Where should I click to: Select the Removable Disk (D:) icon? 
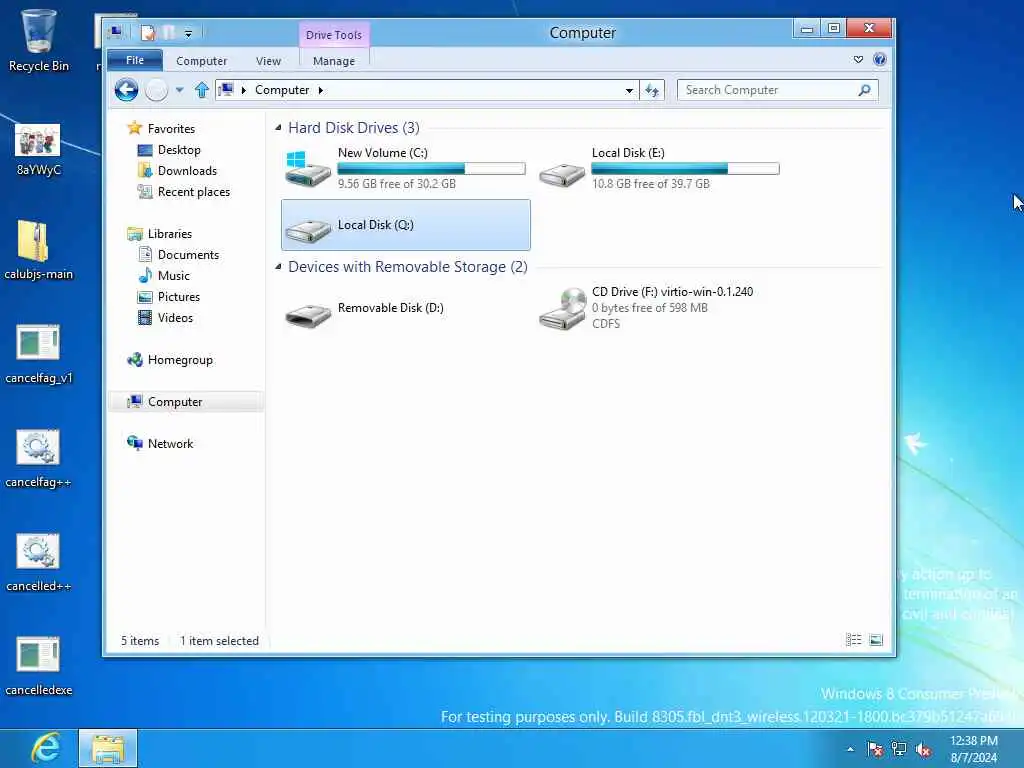(308, 315)
